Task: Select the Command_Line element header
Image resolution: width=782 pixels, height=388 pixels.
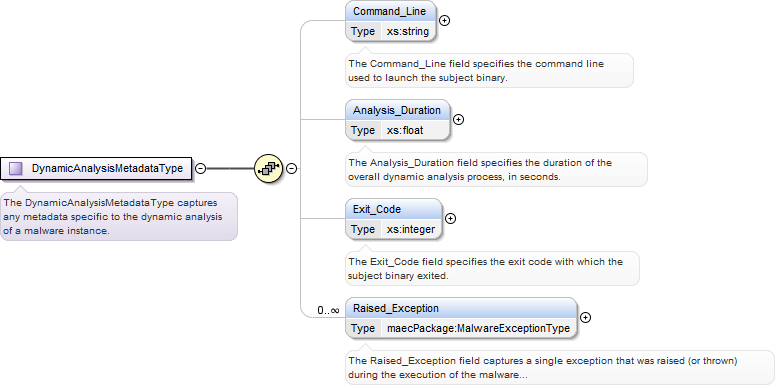Action: (x=391, y=11)
